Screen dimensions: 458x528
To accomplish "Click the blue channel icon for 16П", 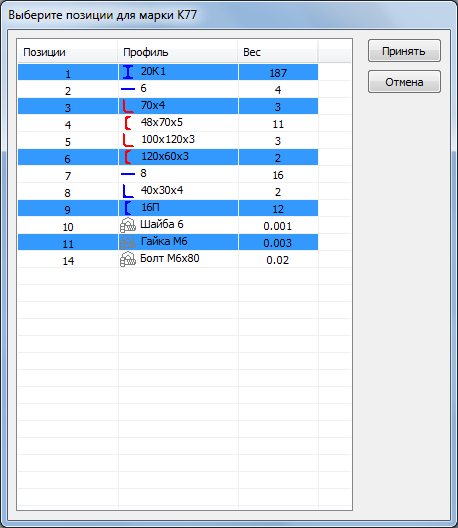I will pyautogui.click(x=128, y=208).
